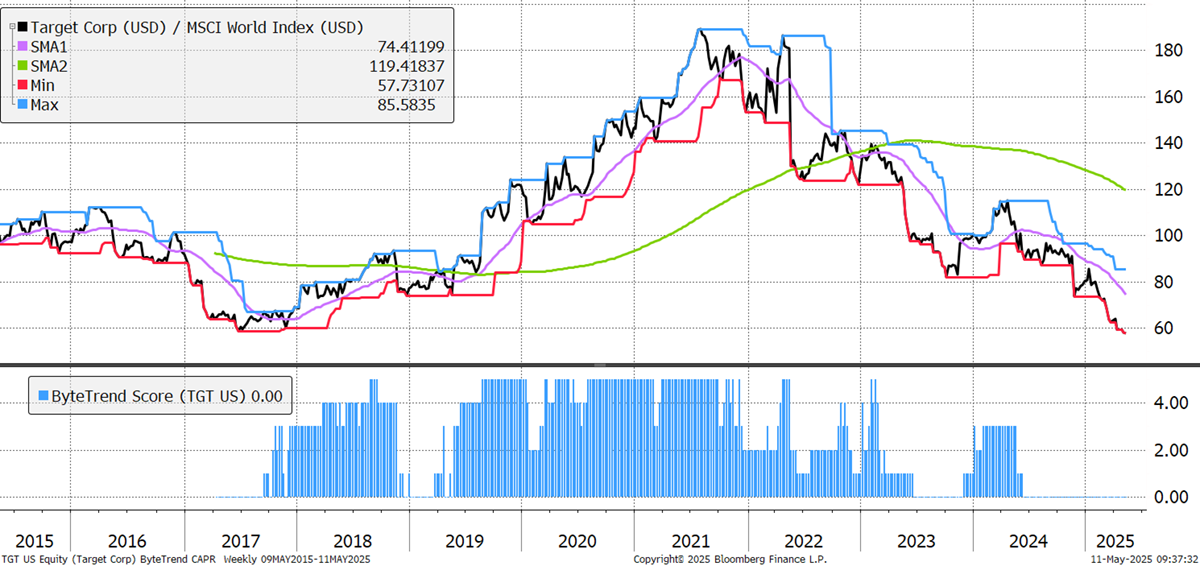
Task: Click the 2021 year label on time axis
Action: coord(693,540)
